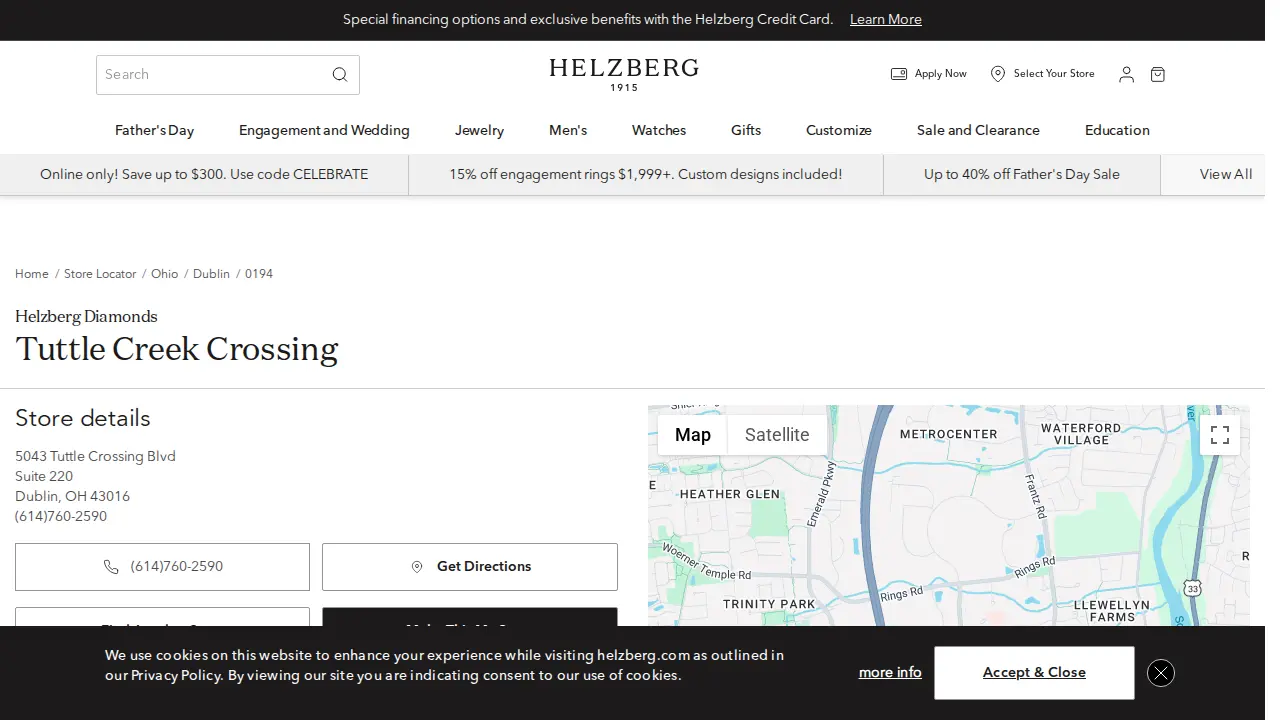Click the Apply Now link text
1280x720 pixels.
(x=941, y=74)
